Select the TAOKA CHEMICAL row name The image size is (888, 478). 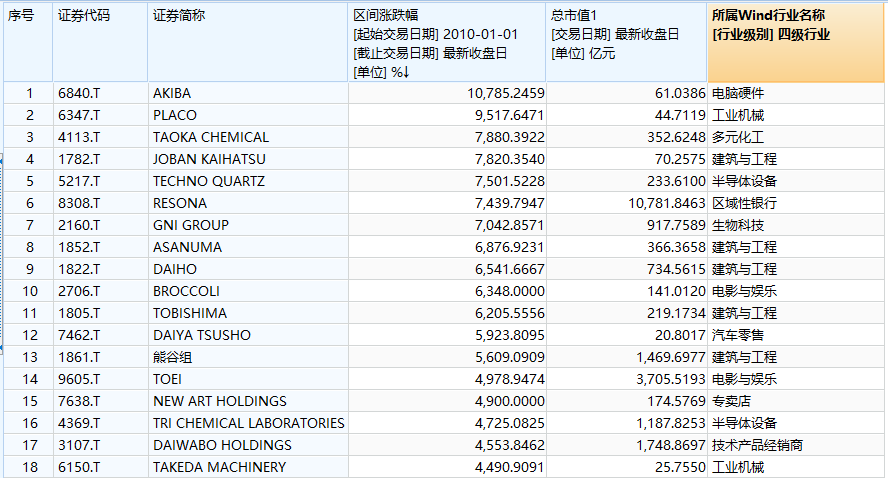(x=211, y=137)
